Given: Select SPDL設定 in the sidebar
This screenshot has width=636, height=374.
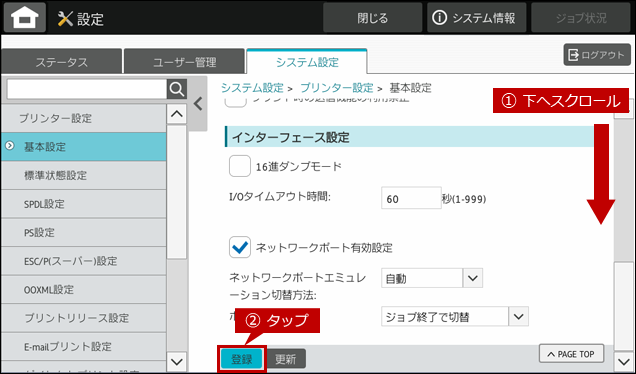Looking at the screenshot, I should (84, 204).
